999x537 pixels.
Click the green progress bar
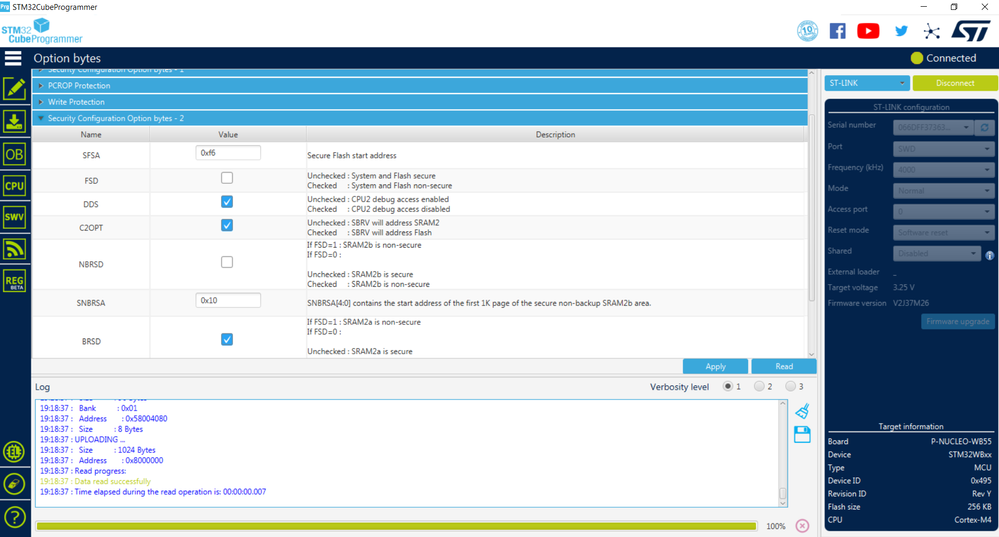click(396, 526)
